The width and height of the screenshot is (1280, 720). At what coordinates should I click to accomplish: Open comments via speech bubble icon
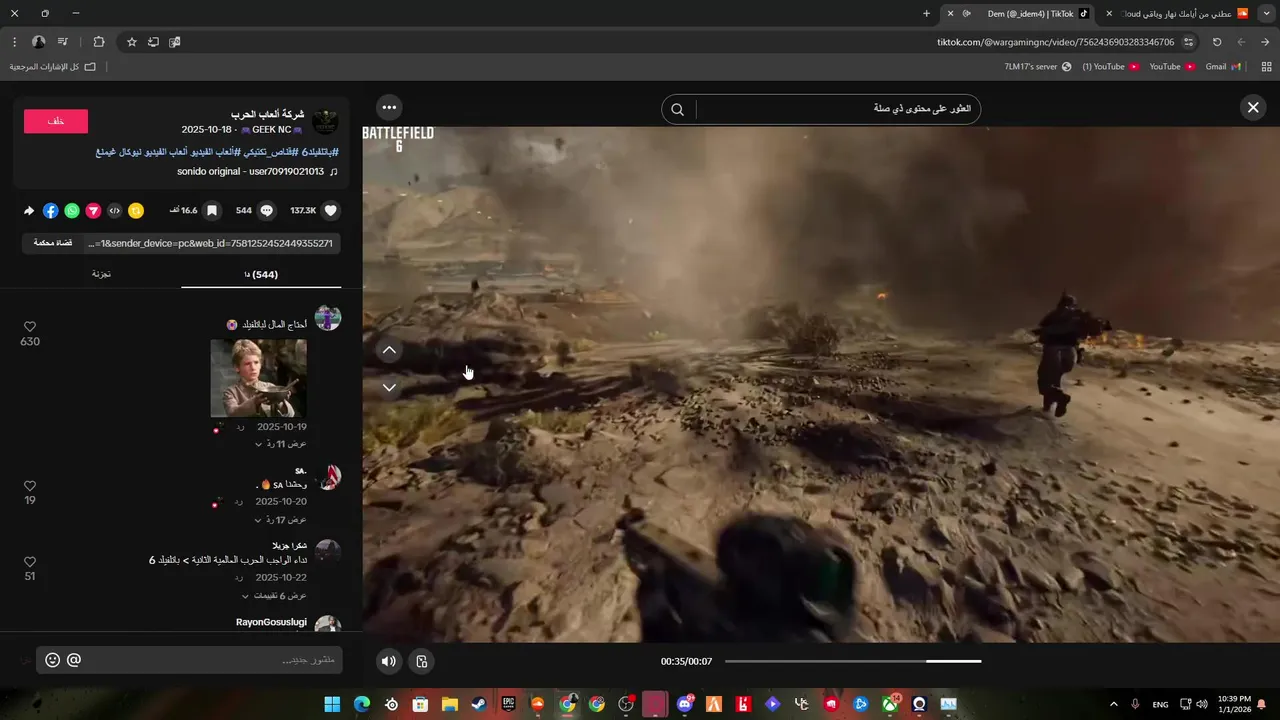266,211
